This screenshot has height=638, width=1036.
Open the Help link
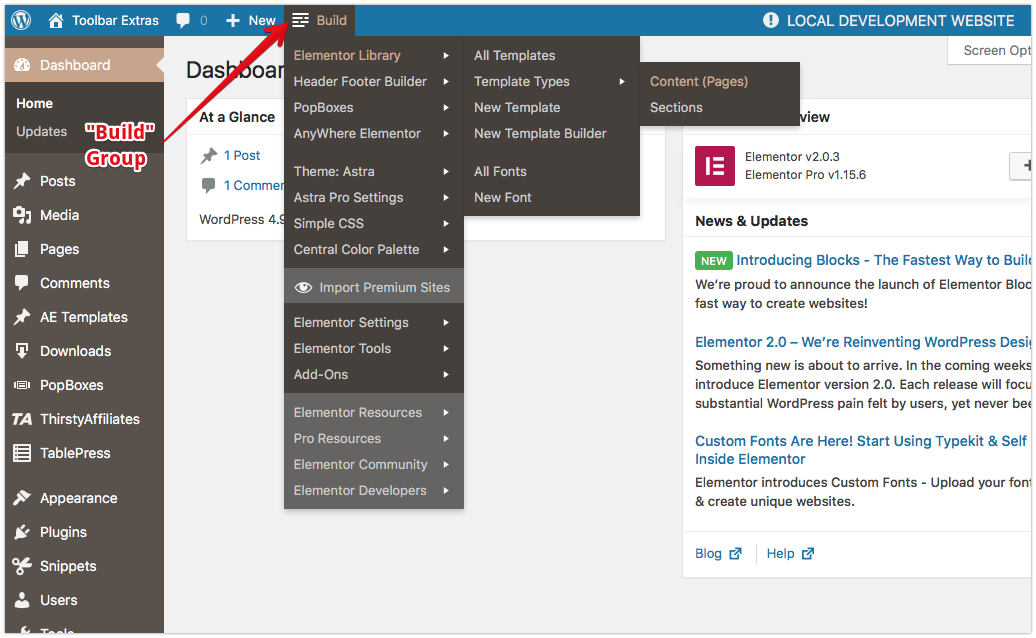point(780,553)
